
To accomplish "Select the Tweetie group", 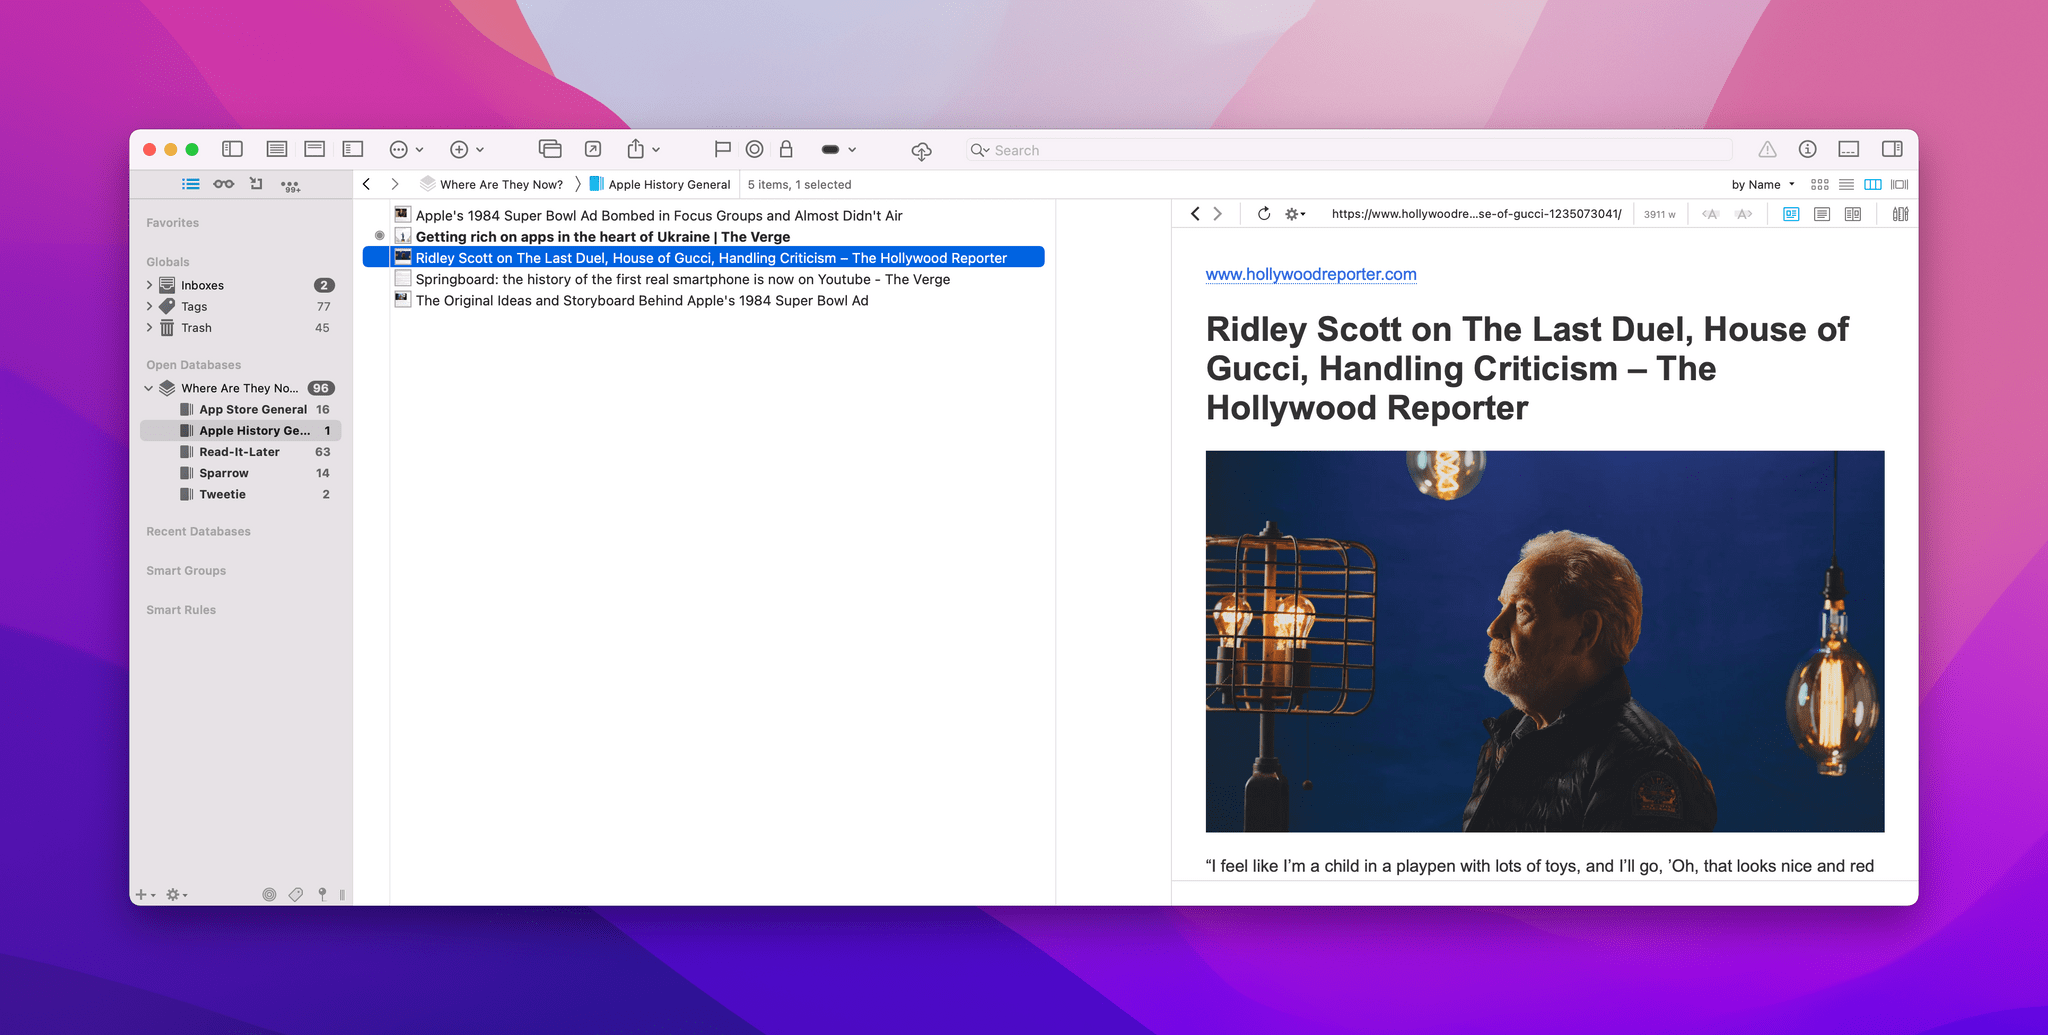I will (x=240, y=494).
